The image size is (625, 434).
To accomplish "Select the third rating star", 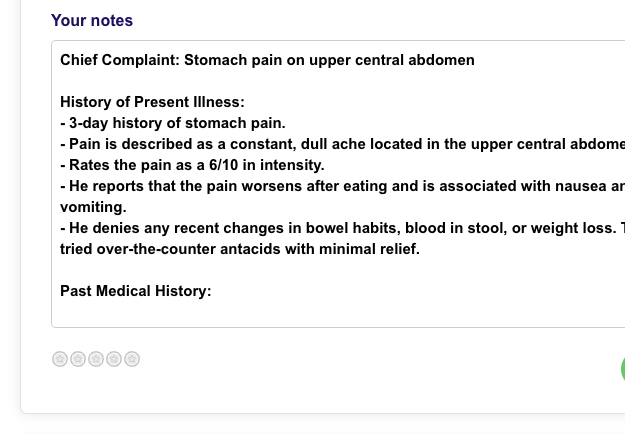I will (x=96, y=359).
